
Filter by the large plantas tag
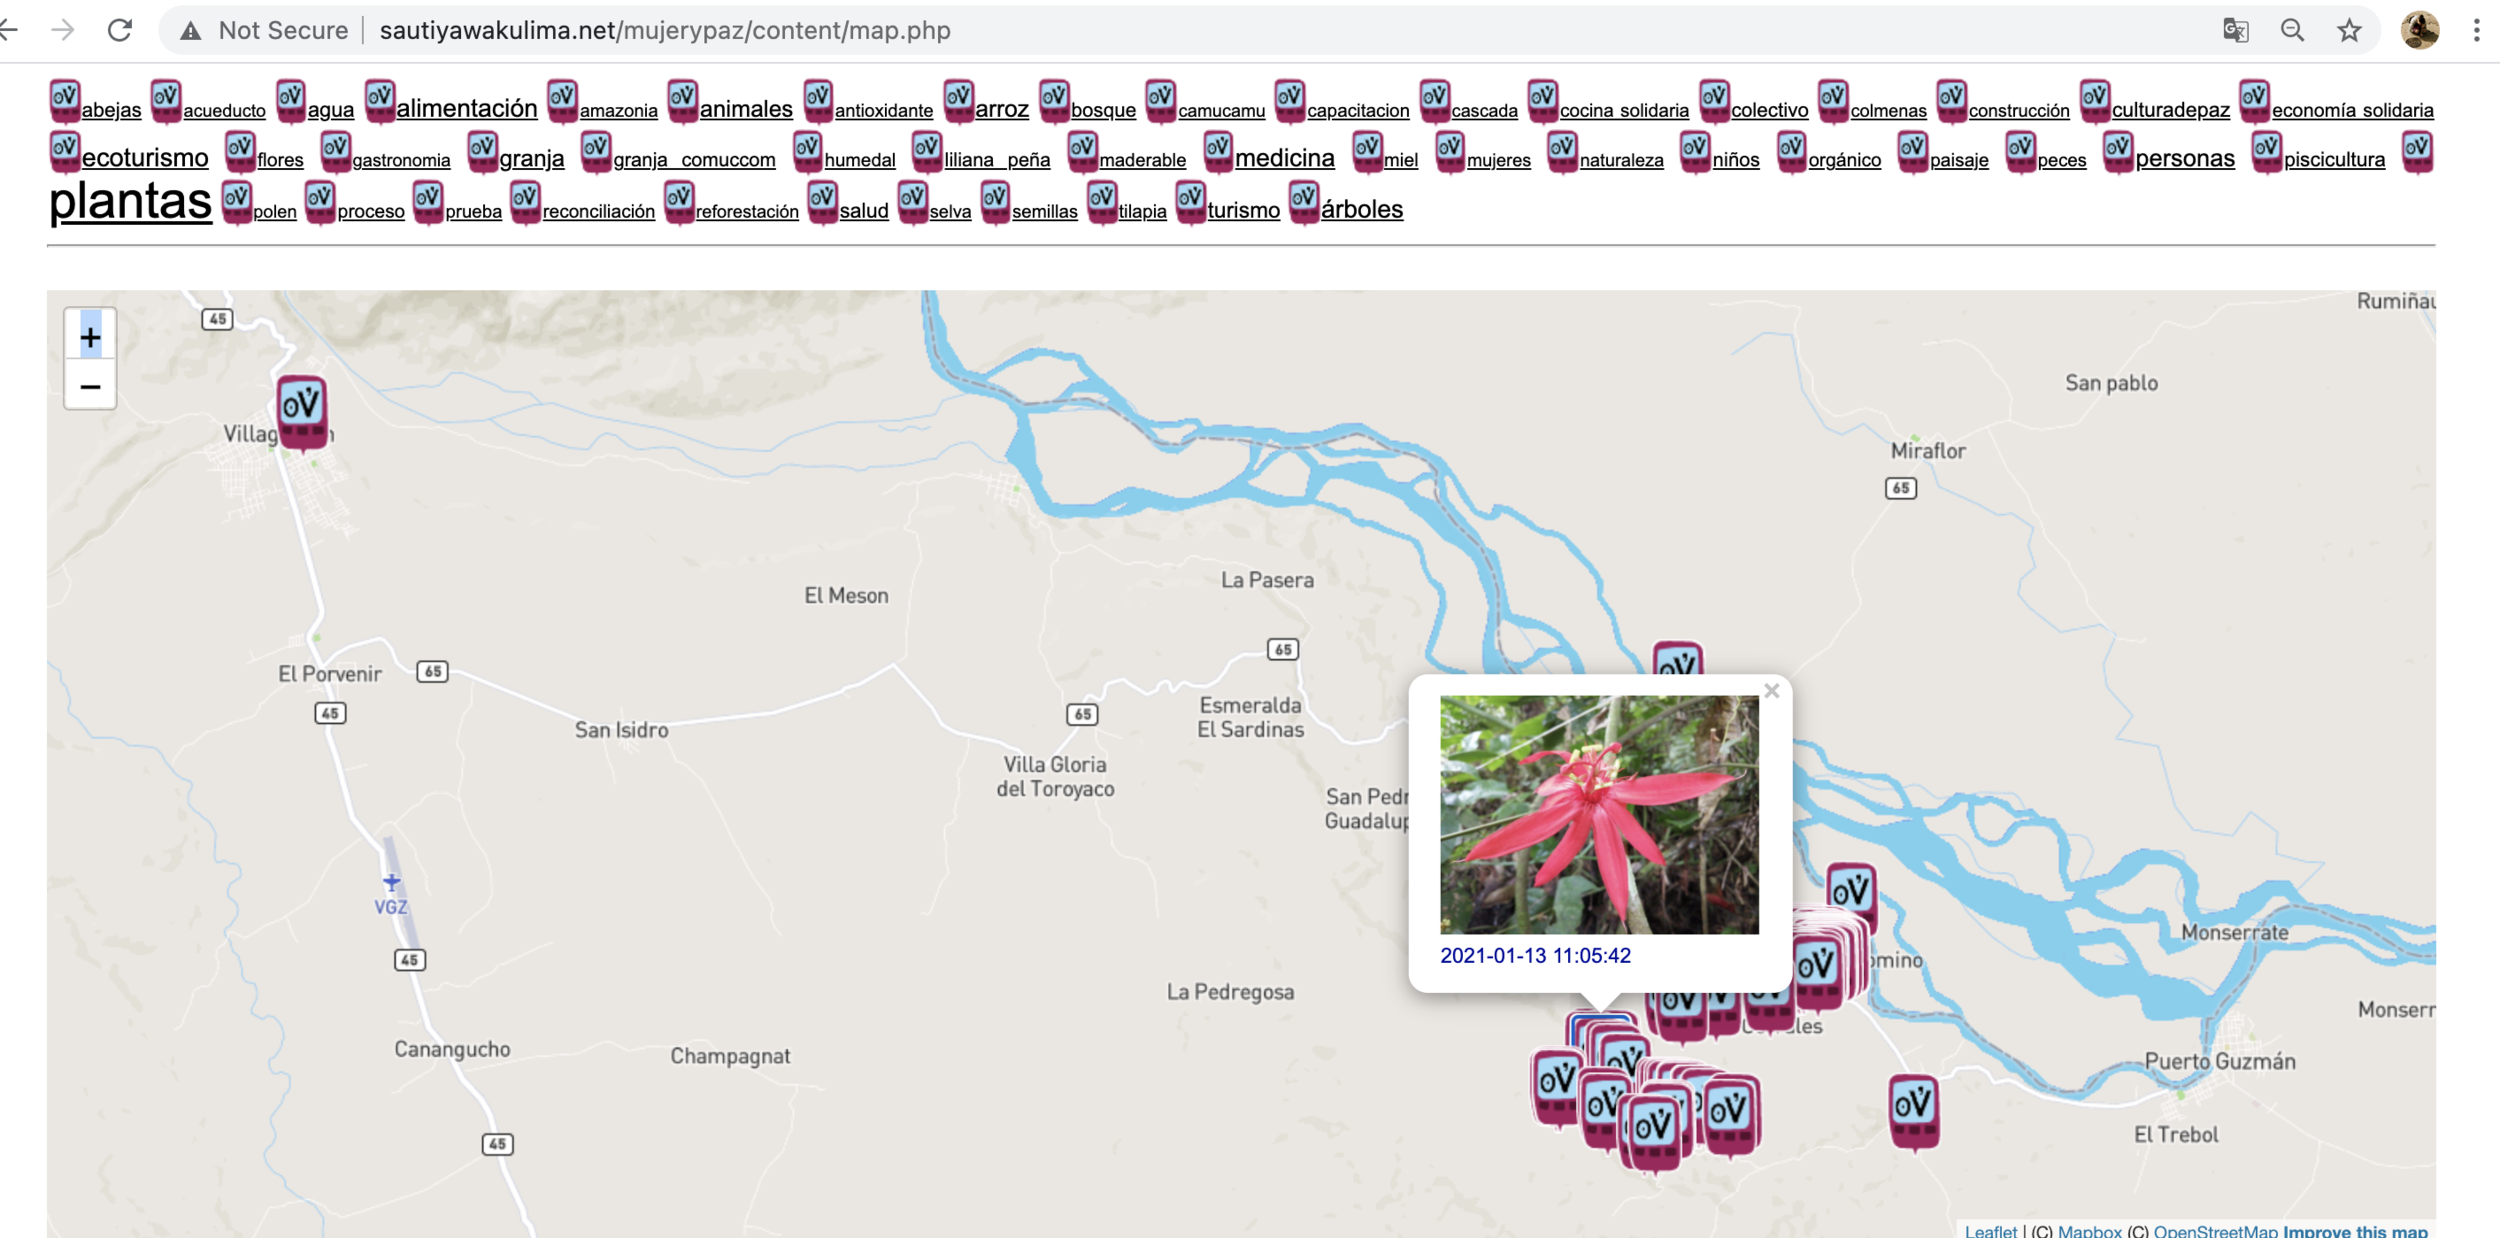pyautogui.click(x=130, y=202)
